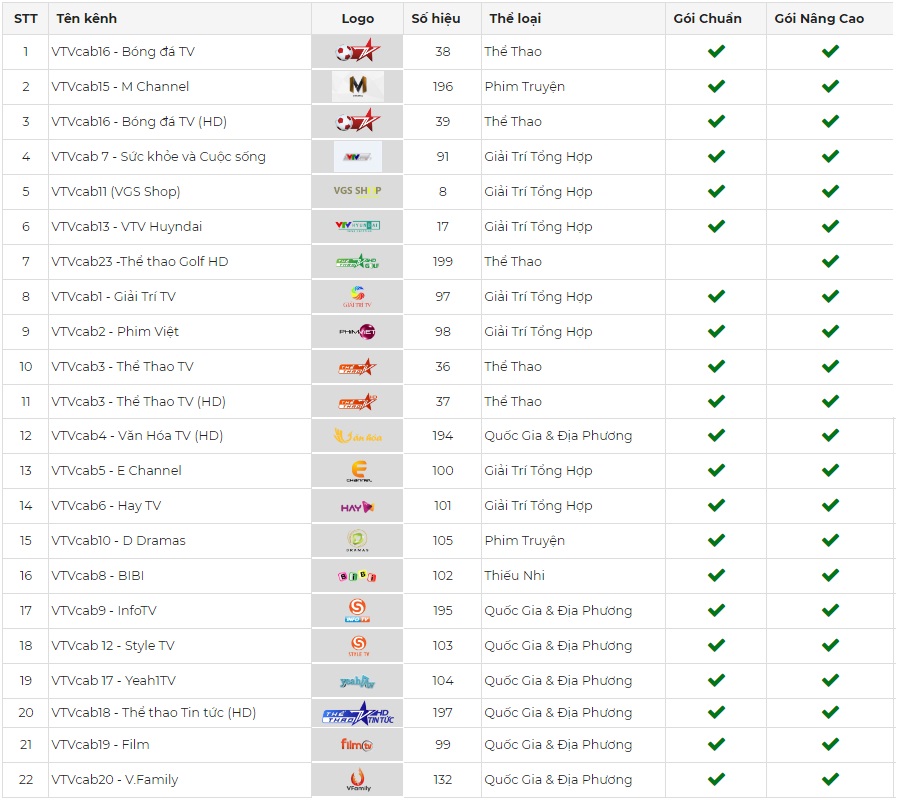
Task: Click the Gói Nâng Cao column header
Action: click(819, 18)
